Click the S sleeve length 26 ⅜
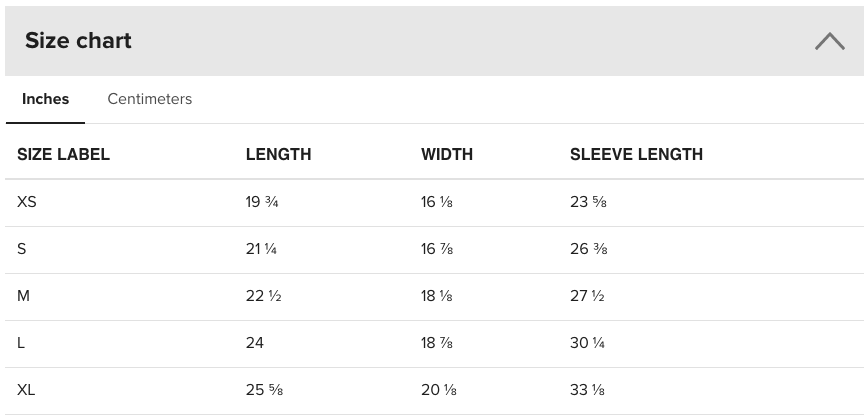 [588, 249]
